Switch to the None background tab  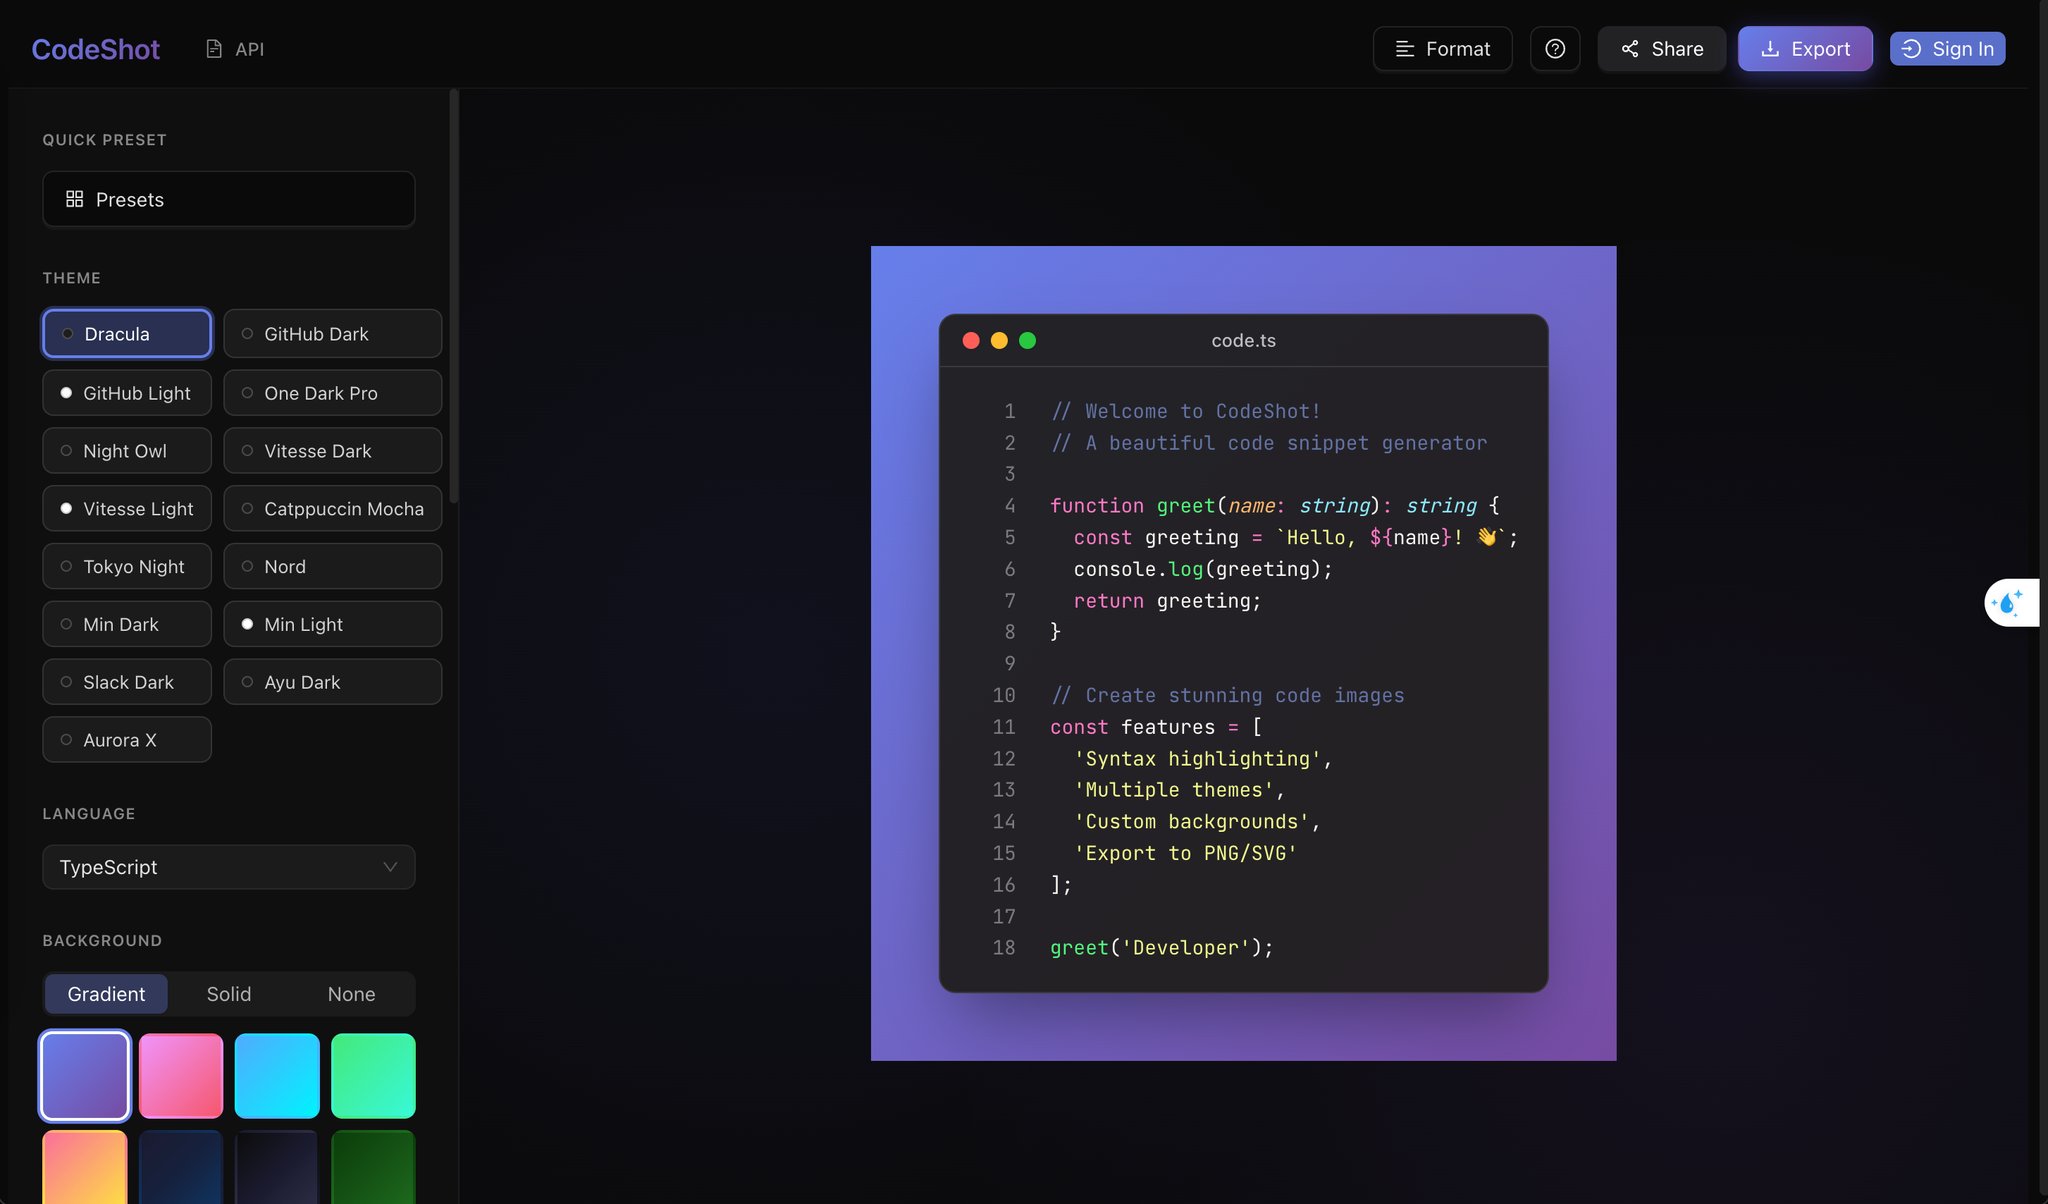tap(351, 994)
